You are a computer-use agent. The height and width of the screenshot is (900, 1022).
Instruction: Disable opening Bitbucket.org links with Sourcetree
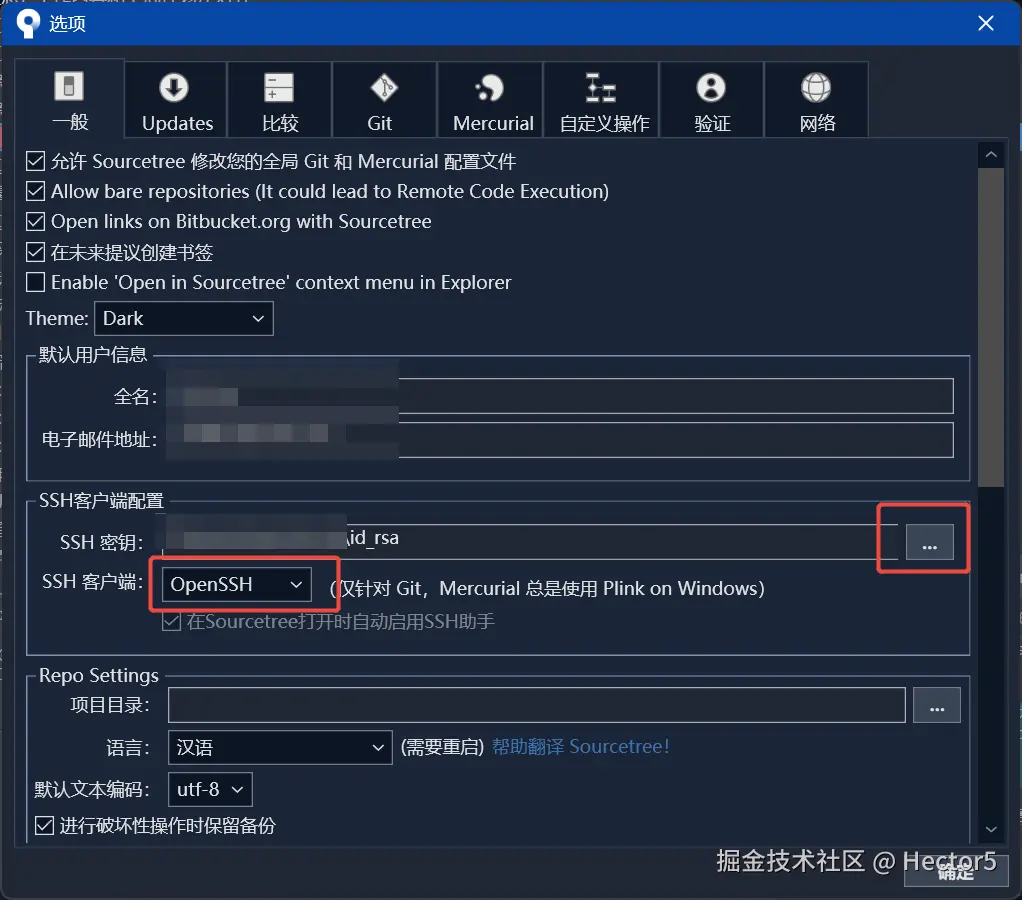[35, 222]
